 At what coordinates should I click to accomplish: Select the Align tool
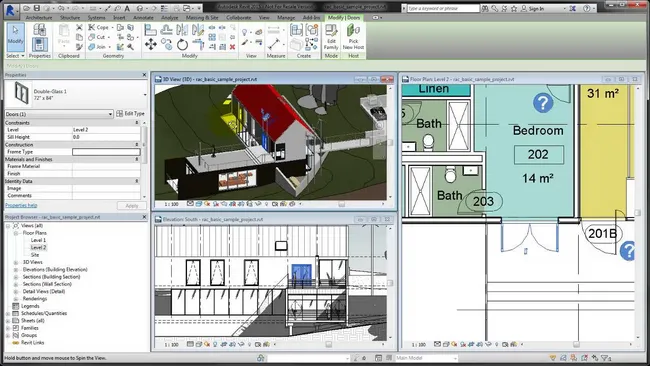pos(150,30)
